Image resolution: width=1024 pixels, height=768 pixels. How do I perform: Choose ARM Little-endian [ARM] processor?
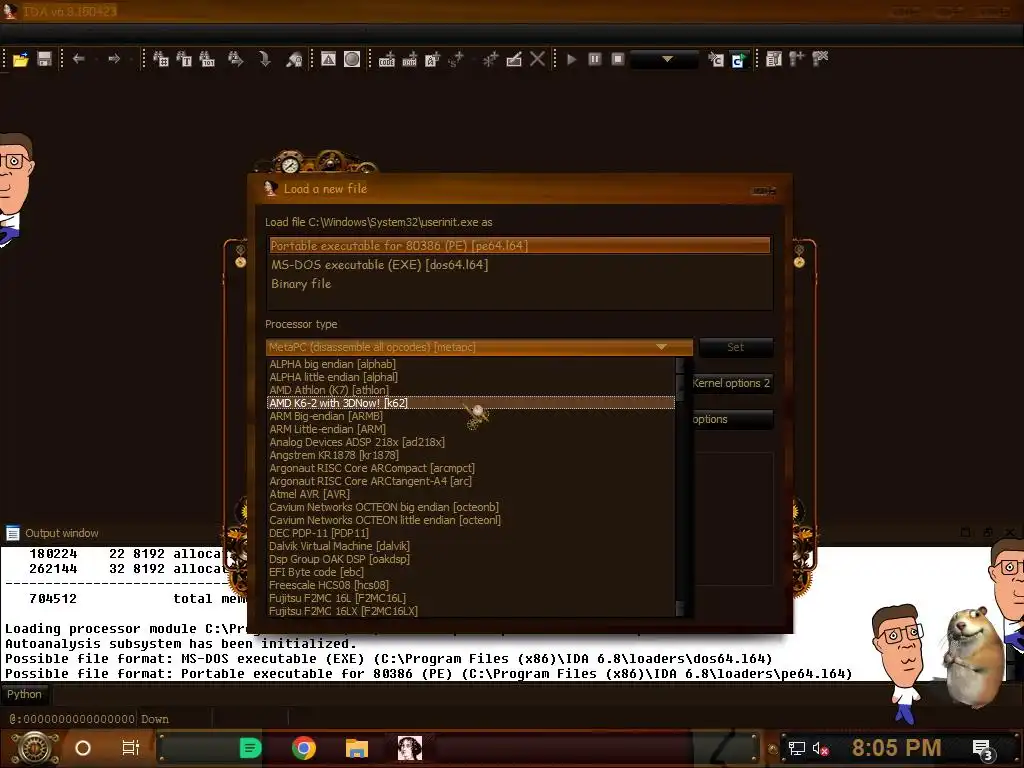471,429
